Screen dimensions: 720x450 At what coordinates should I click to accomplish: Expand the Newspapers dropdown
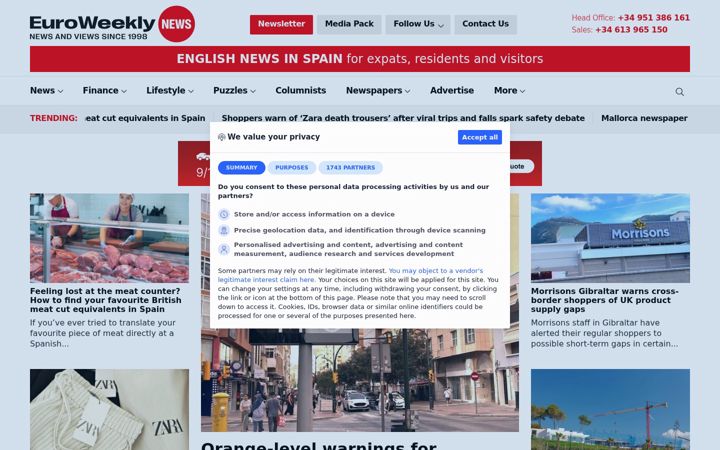378,90
